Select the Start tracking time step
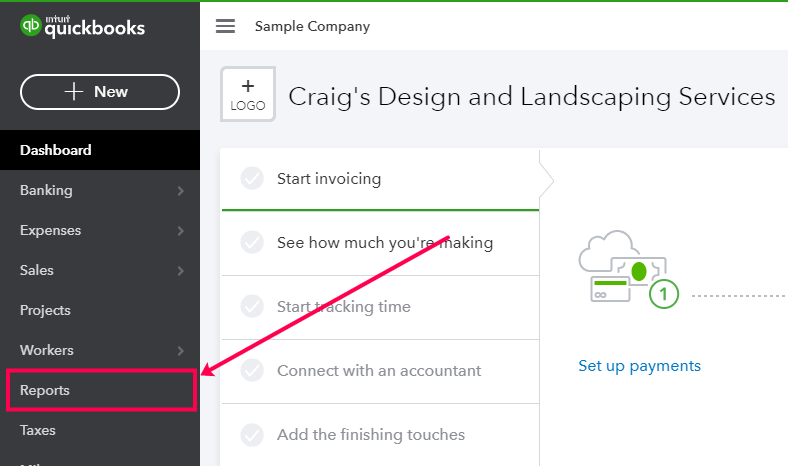The width and height of the screenshot is (788, 466). tap(380, 307)
